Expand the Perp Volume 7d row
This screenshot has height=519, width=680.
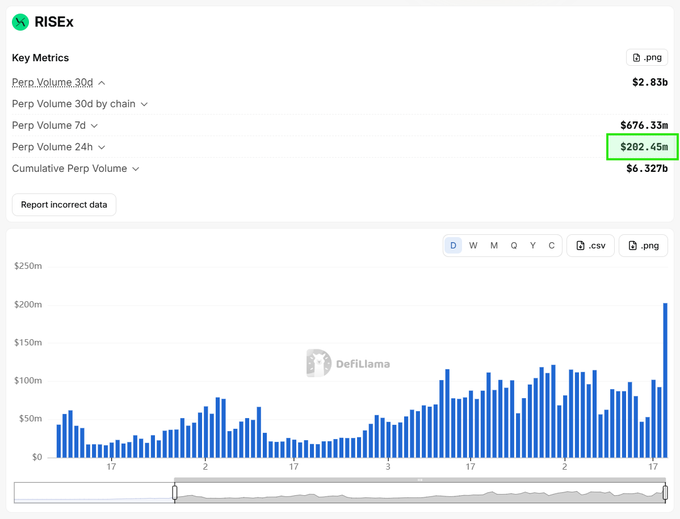[x=94, y=126]
